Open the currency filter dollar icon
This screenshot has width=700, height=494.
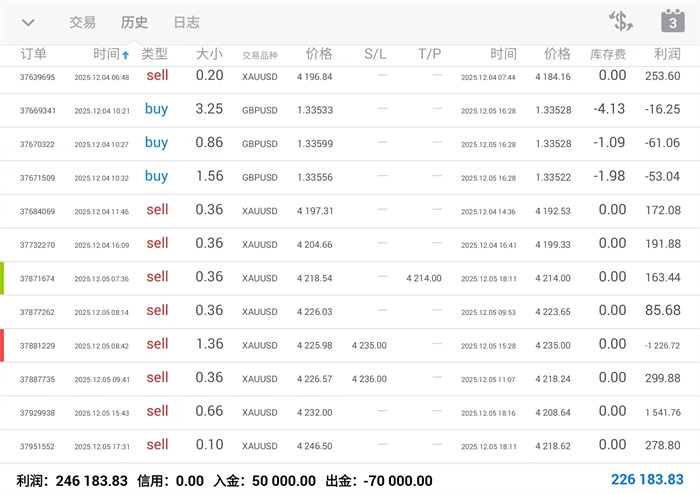tap(621, 21)
